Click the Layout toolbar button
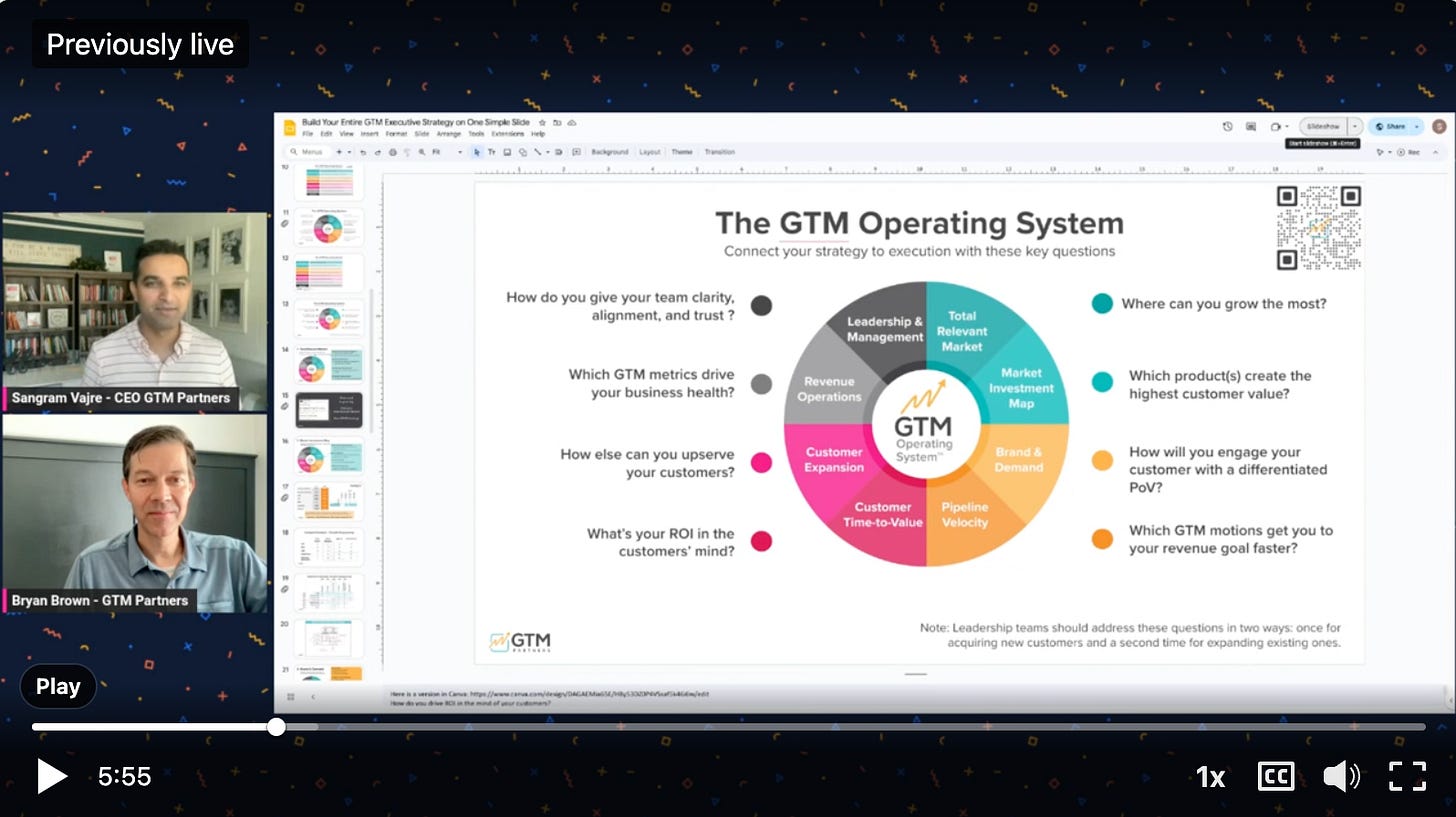 (x=650, y=152)
